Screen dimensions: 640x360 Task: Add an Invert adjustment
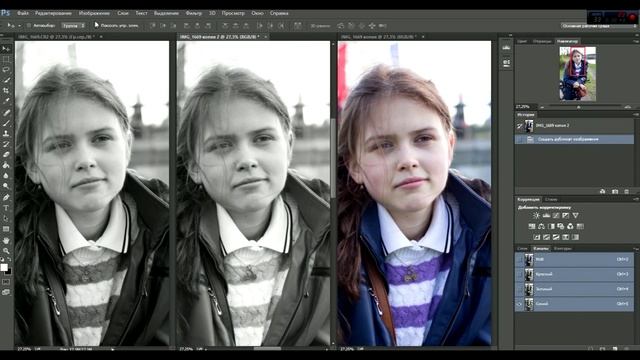[x=537, y=237]
